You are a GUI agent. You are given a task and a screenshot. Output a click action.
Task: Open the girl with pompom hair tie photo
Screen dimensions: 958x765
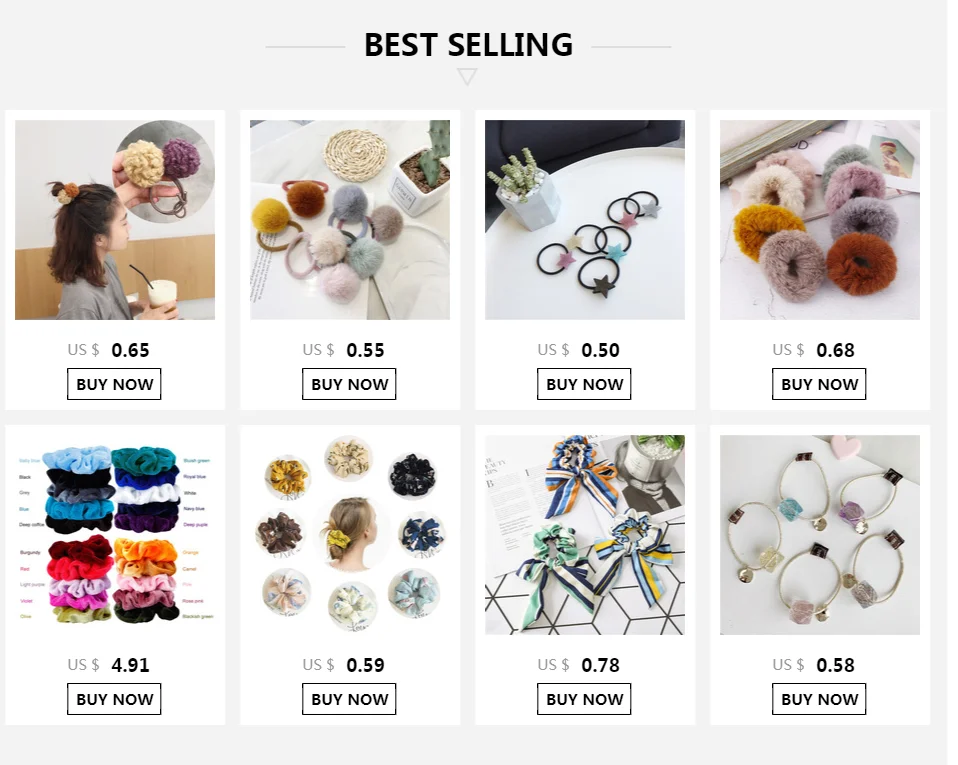(115, 219)
